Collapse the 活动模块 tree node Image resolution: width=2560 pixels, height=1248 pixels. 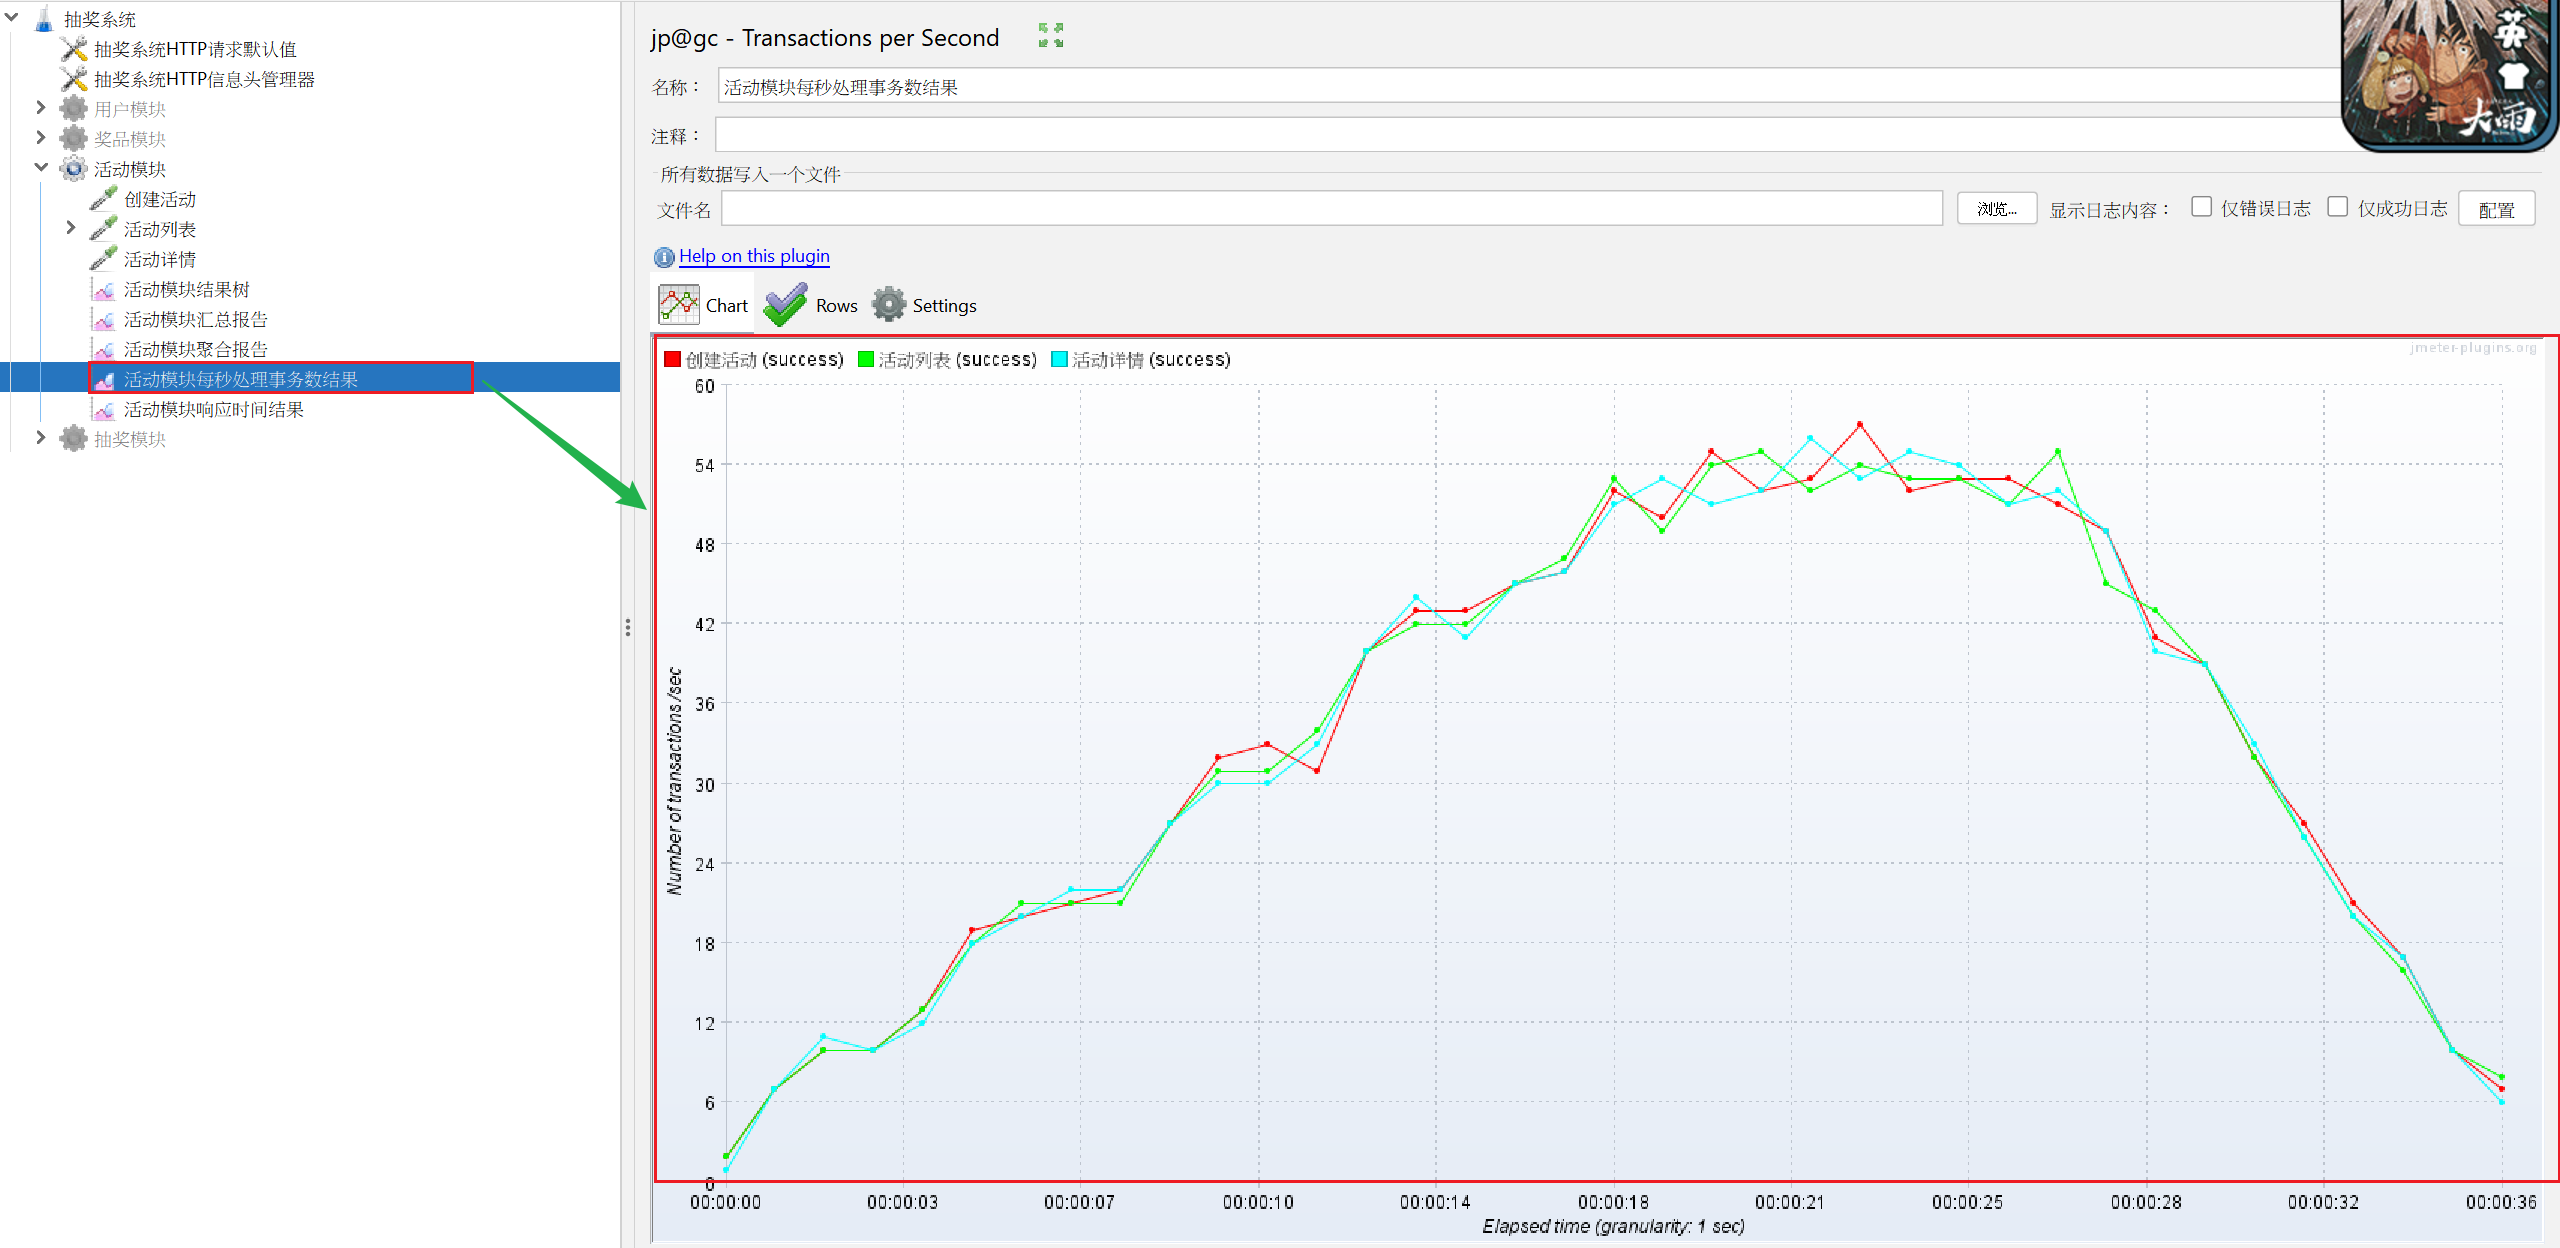click(x=41, y=168)
